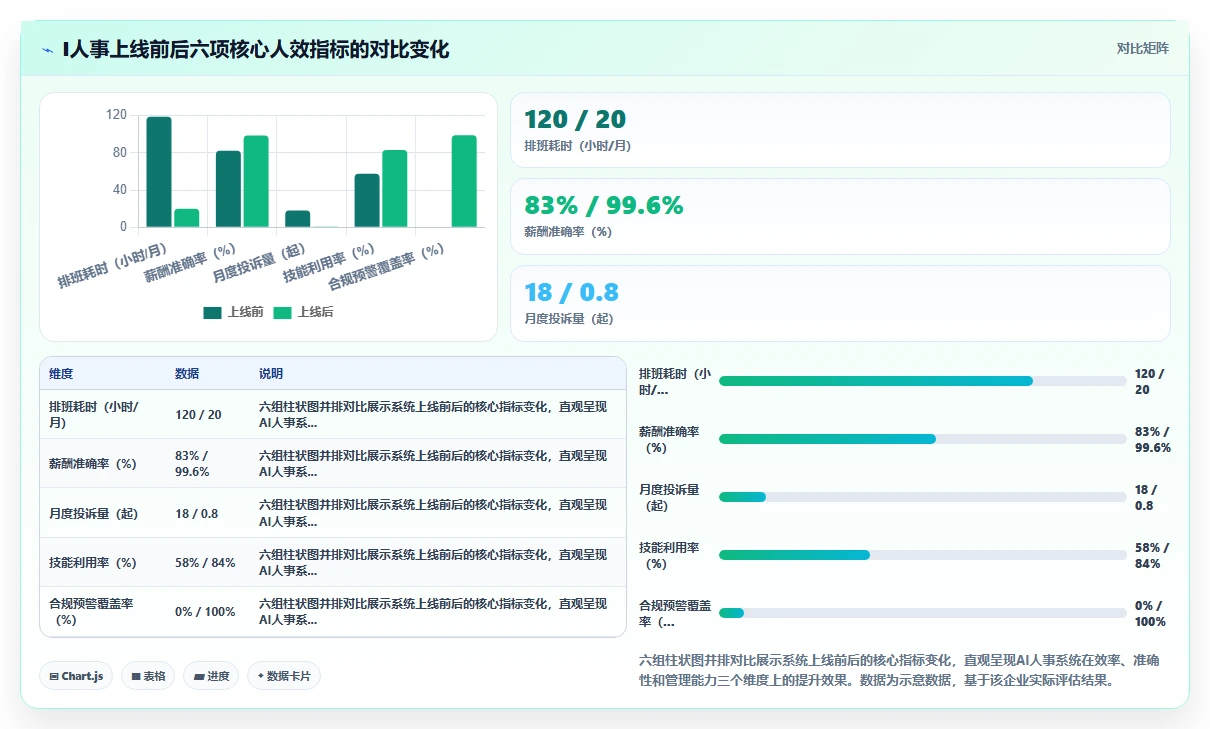
Task: Click the 技能利用率（%） table row cell
Action: 102,562
